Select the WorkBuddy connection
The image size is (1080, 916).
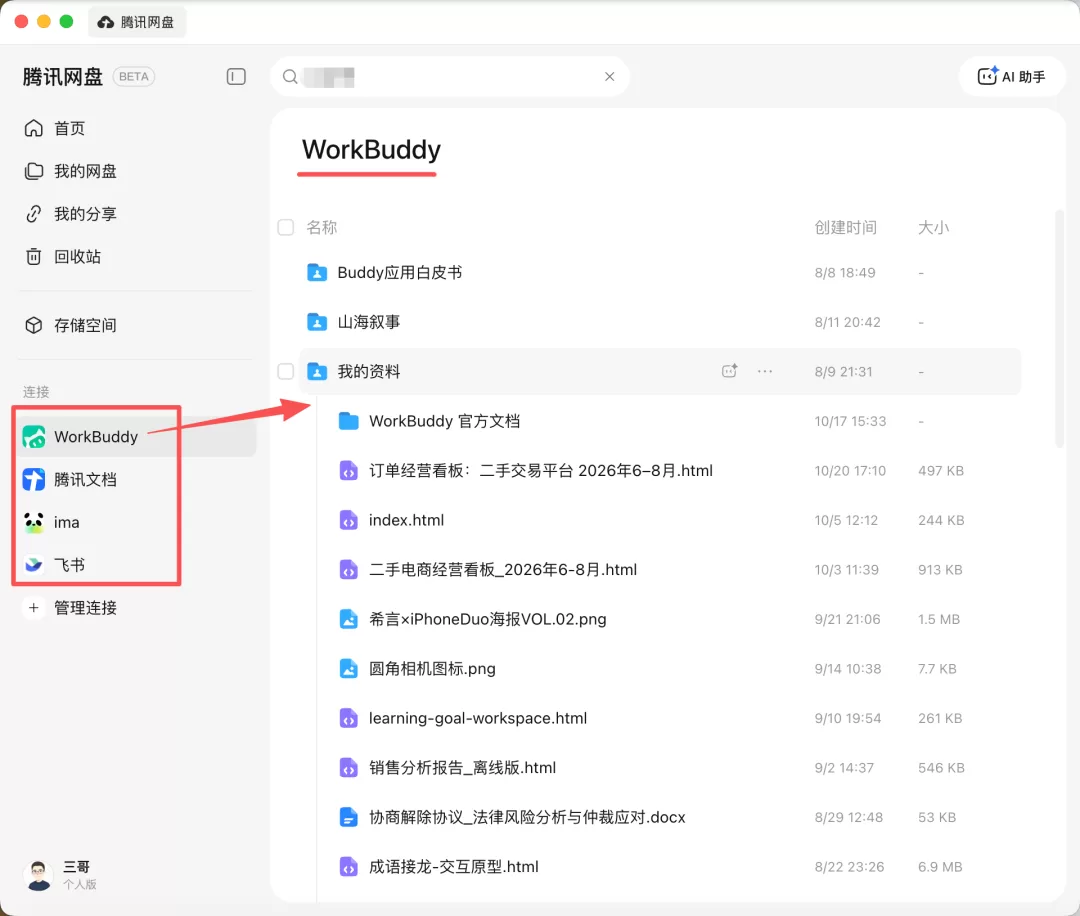(x=136, y=437)
